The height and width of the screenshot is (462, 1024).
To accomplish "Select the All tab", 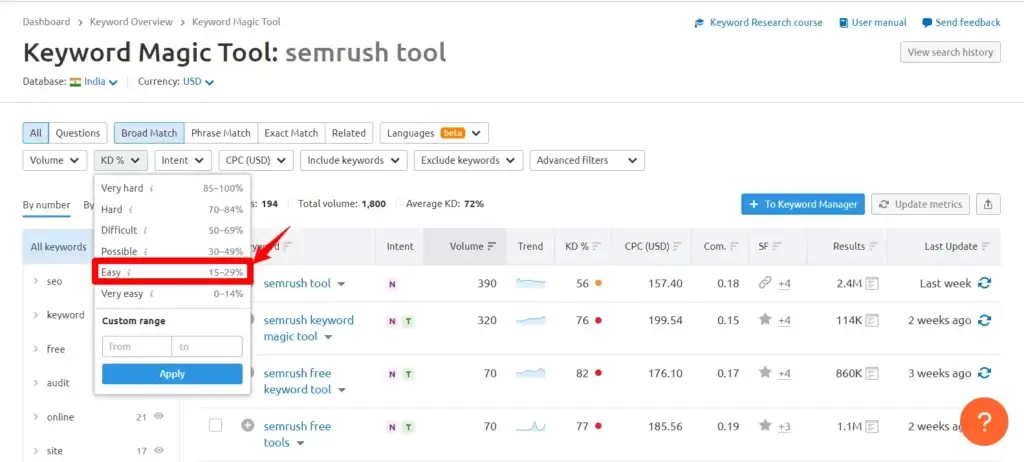I will [x=35, y=133].
